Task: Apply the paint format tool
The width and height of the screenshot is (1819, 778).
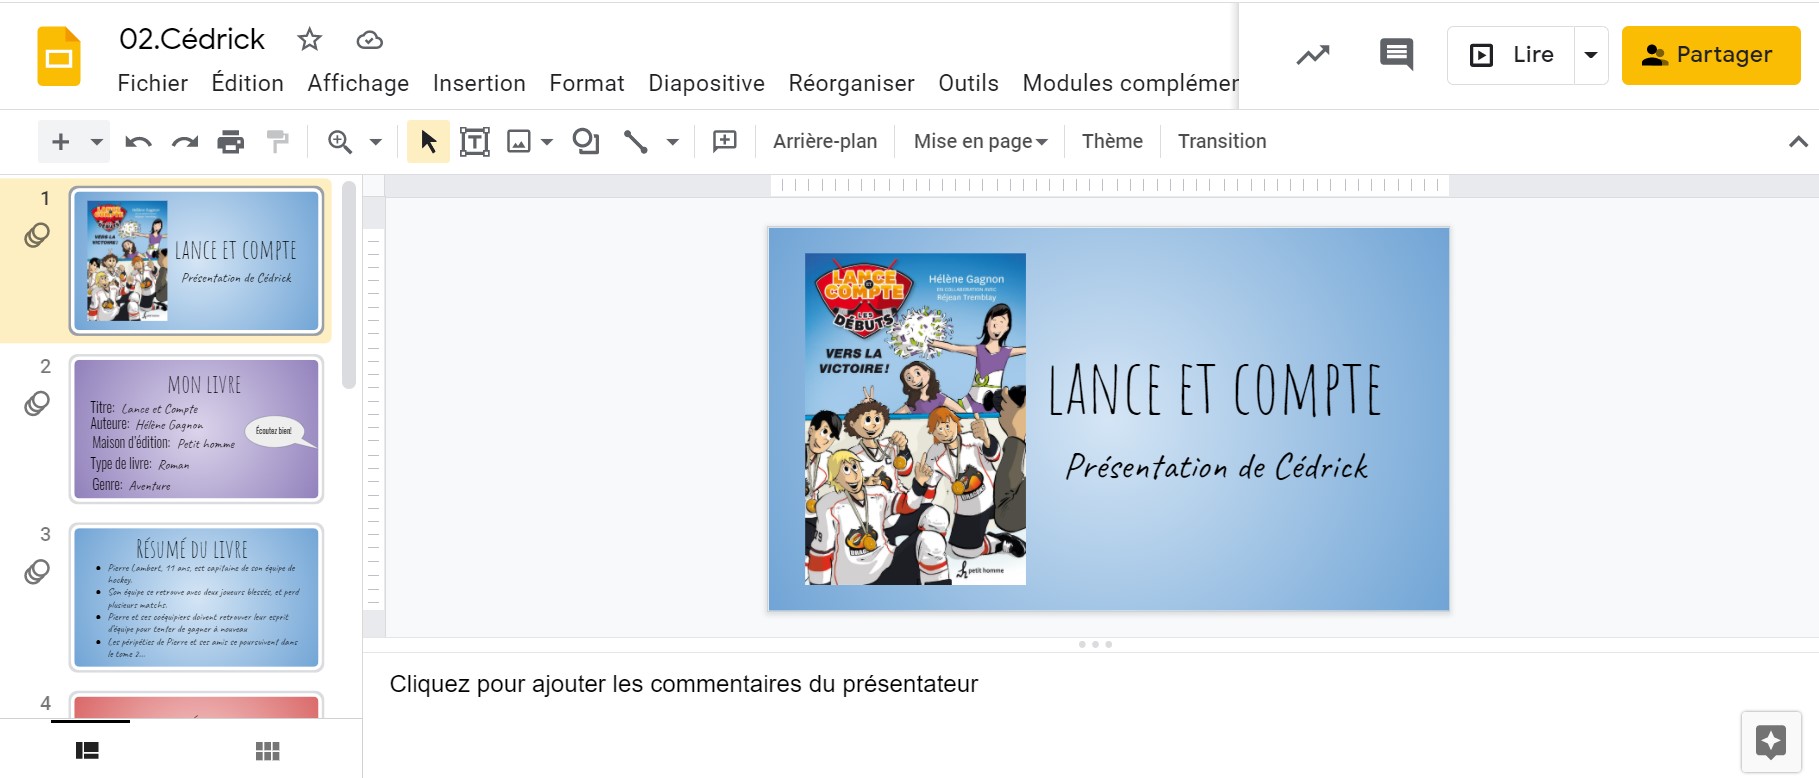Action: coord(278,142)
